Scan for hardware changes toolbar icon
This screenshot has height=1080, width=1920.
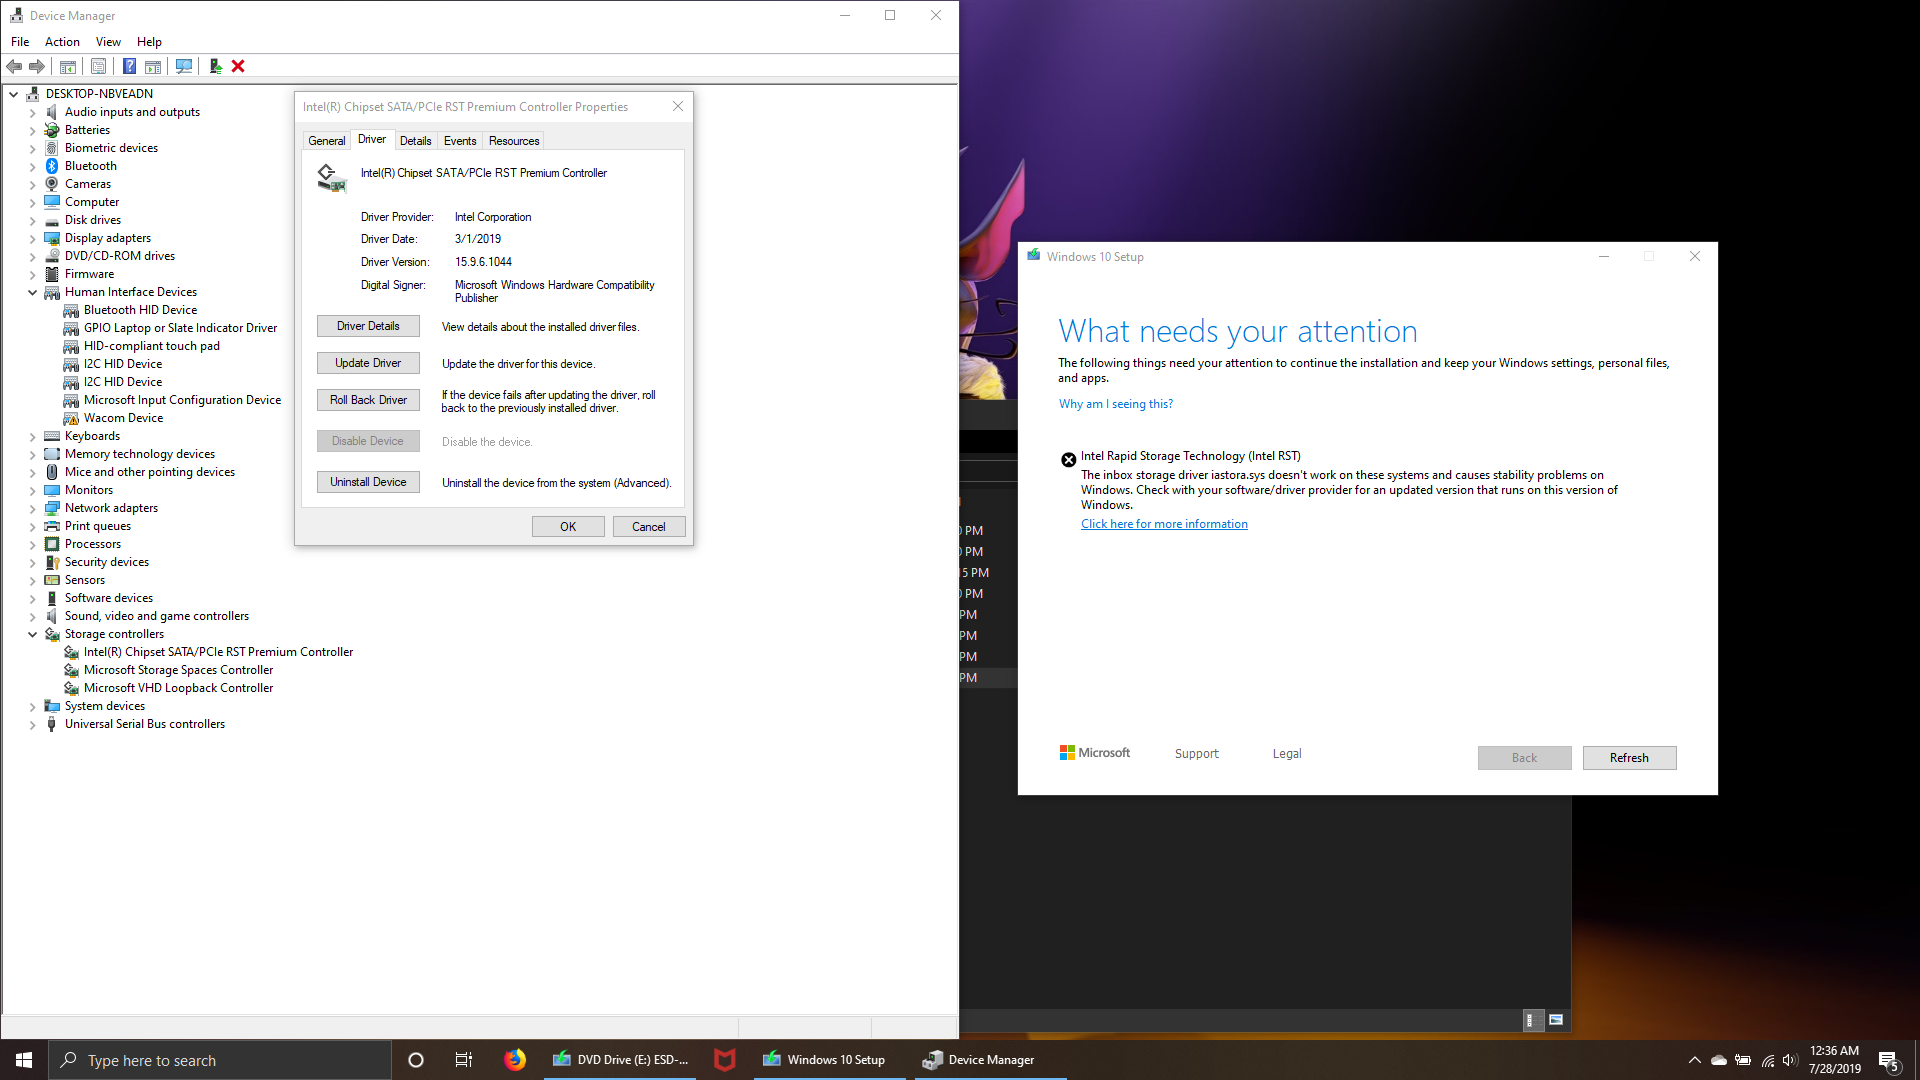(184, 66)
